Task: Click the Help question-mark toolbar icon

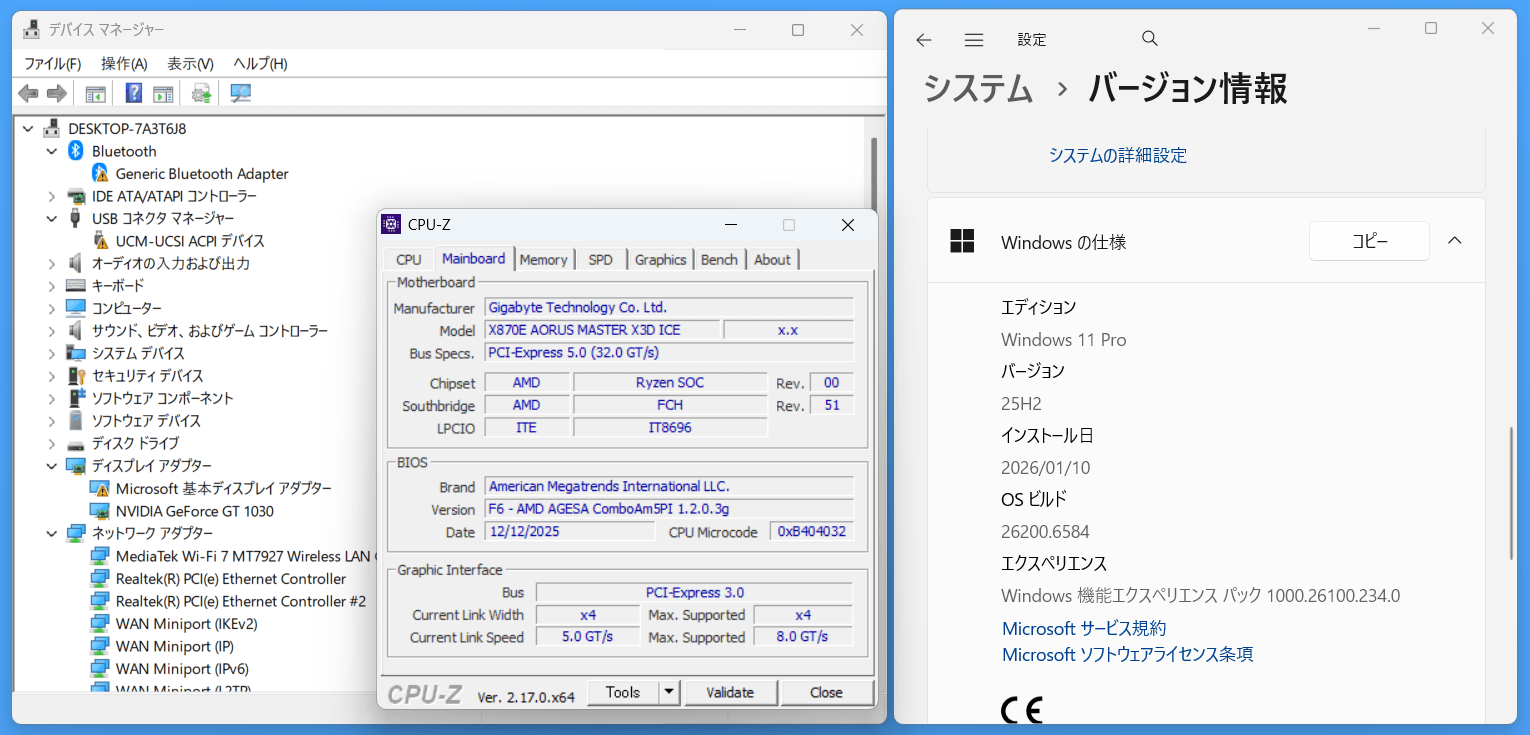Action: click(x=133, y=94)
